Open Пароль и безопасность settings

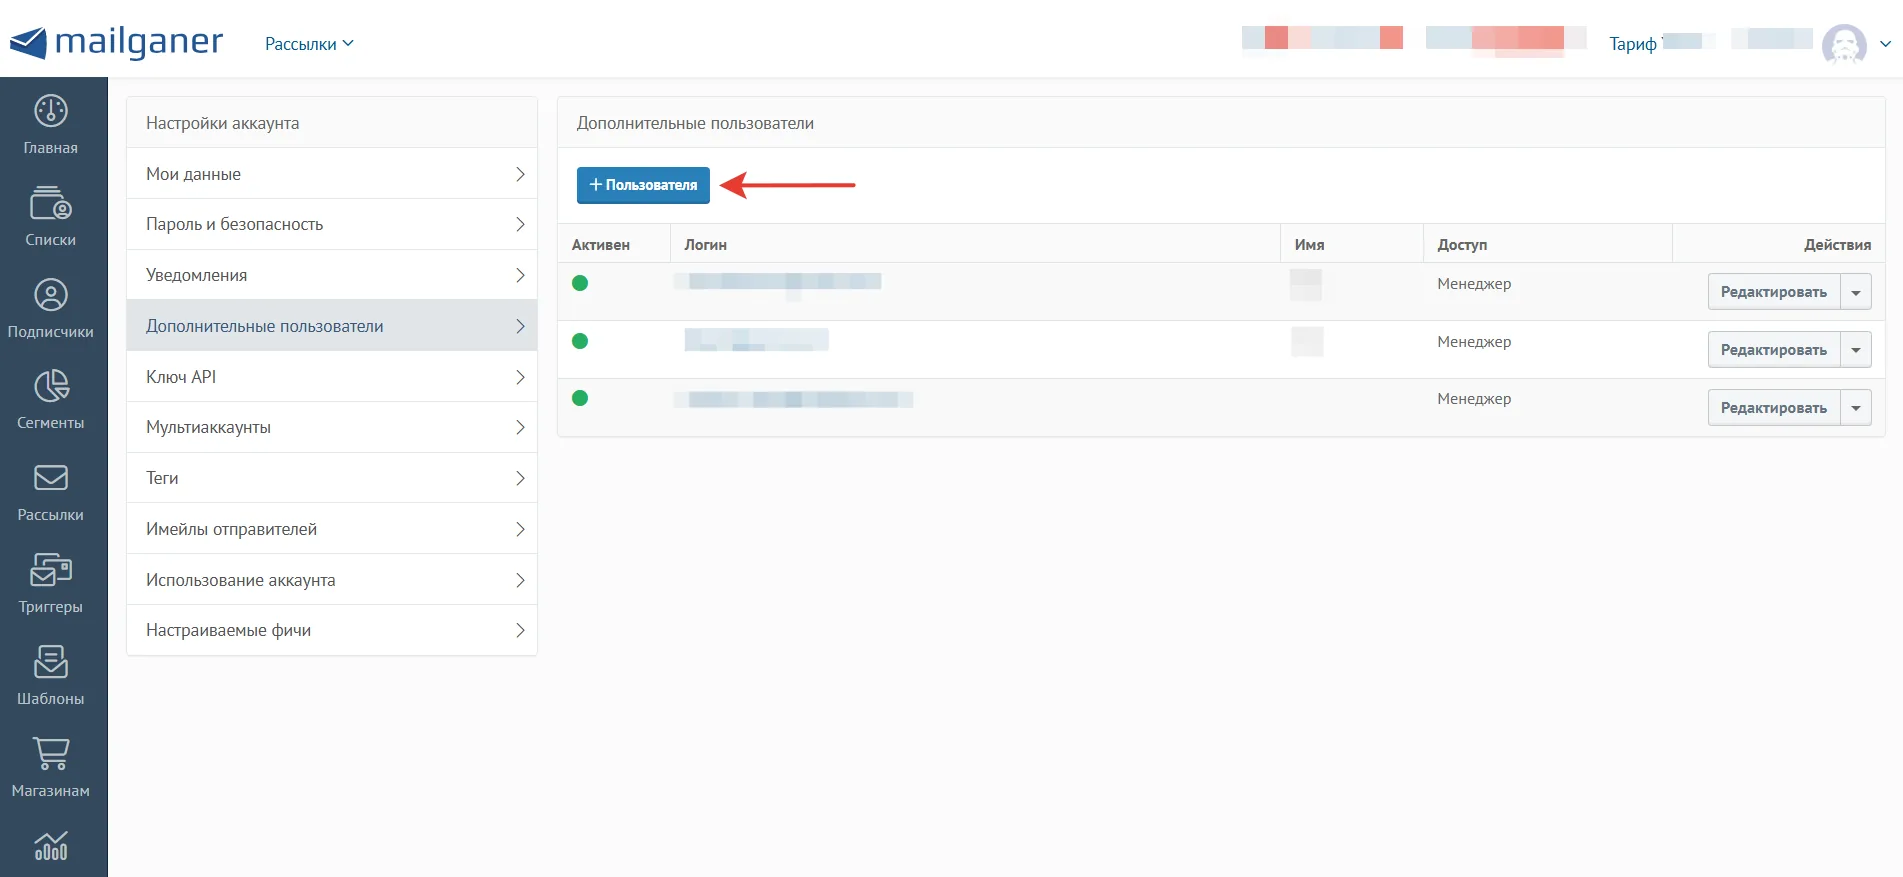point(332,224)
